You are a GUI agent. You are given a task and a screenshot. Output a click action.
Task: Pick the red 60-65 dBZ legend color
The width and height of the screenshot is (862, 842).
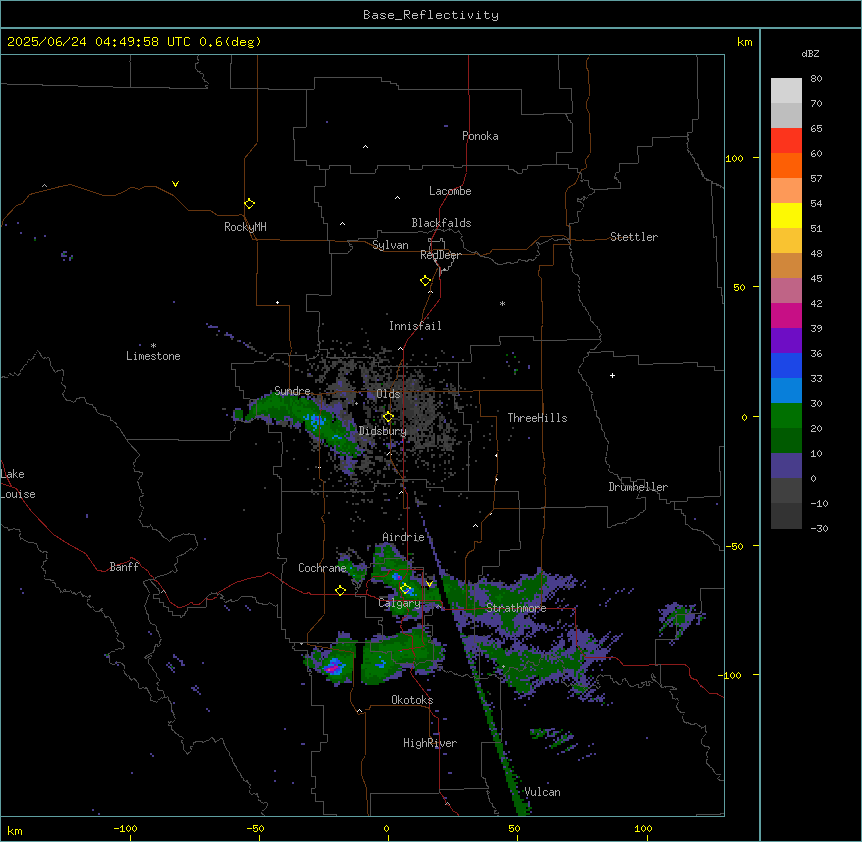click(786, 140)
